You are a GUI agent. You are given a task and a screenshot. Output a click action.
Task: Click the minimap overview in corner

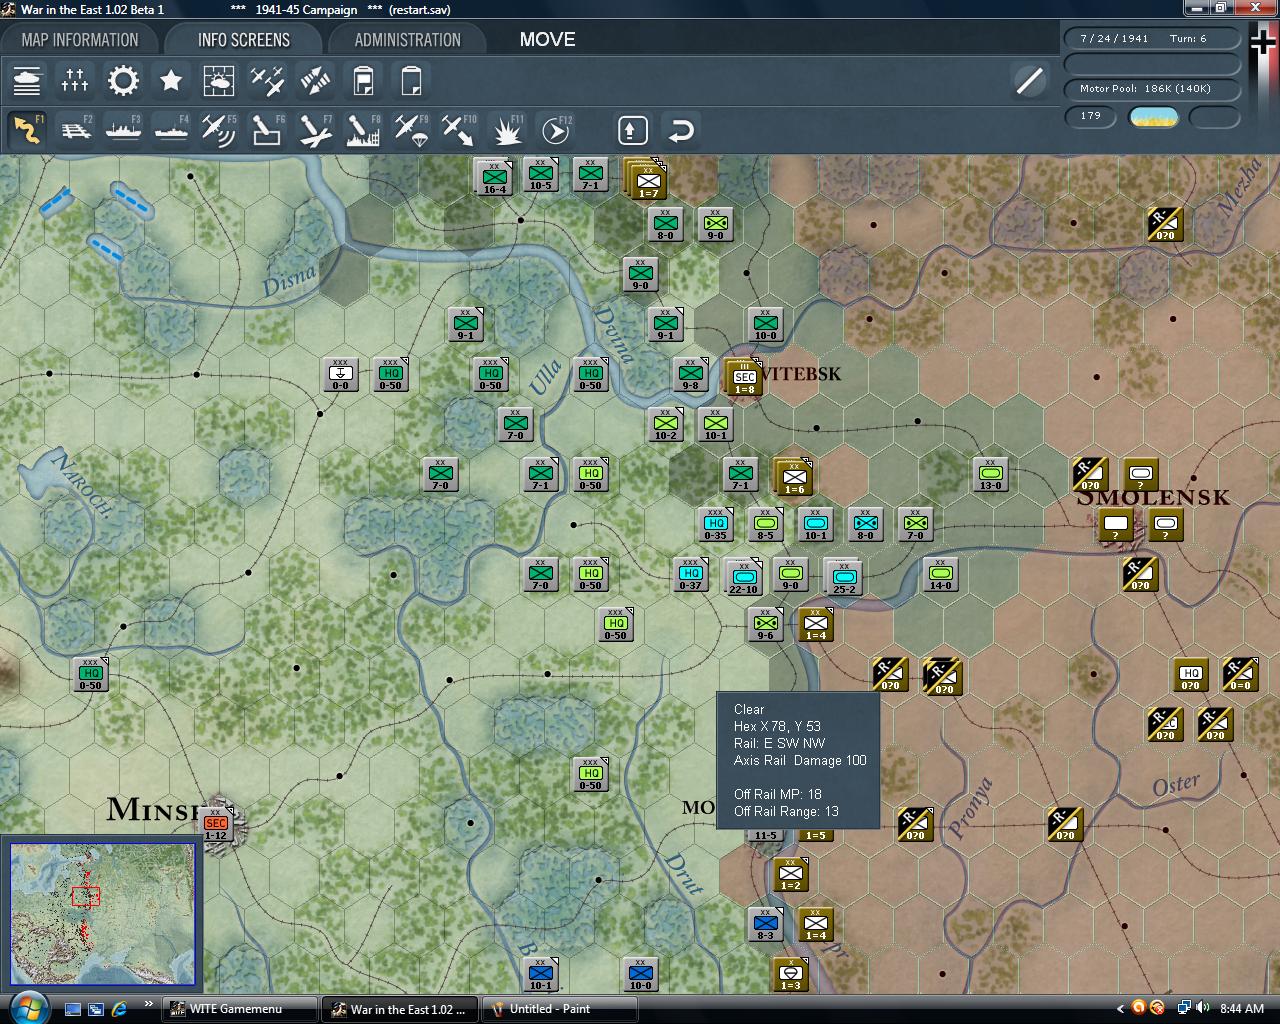[103, 913]
